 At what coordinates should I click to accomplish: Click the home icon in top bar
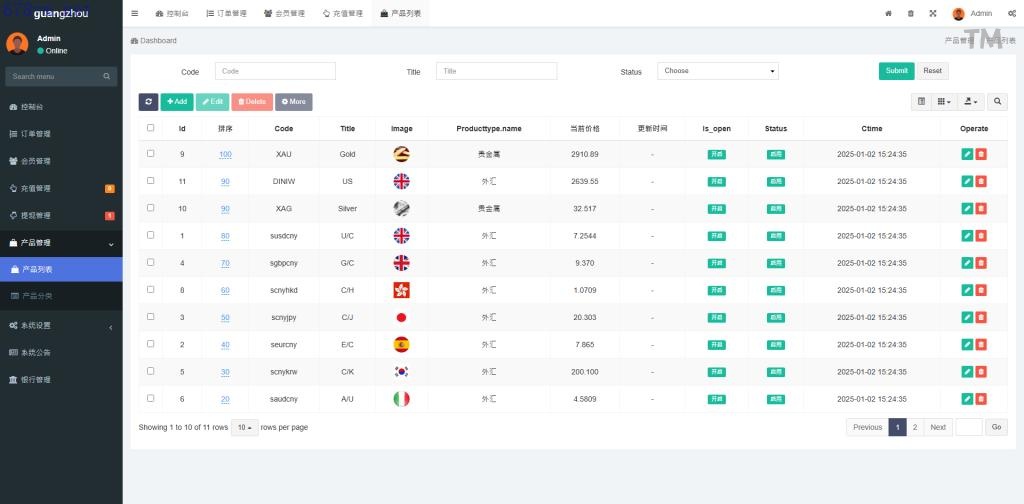(888, 14)
